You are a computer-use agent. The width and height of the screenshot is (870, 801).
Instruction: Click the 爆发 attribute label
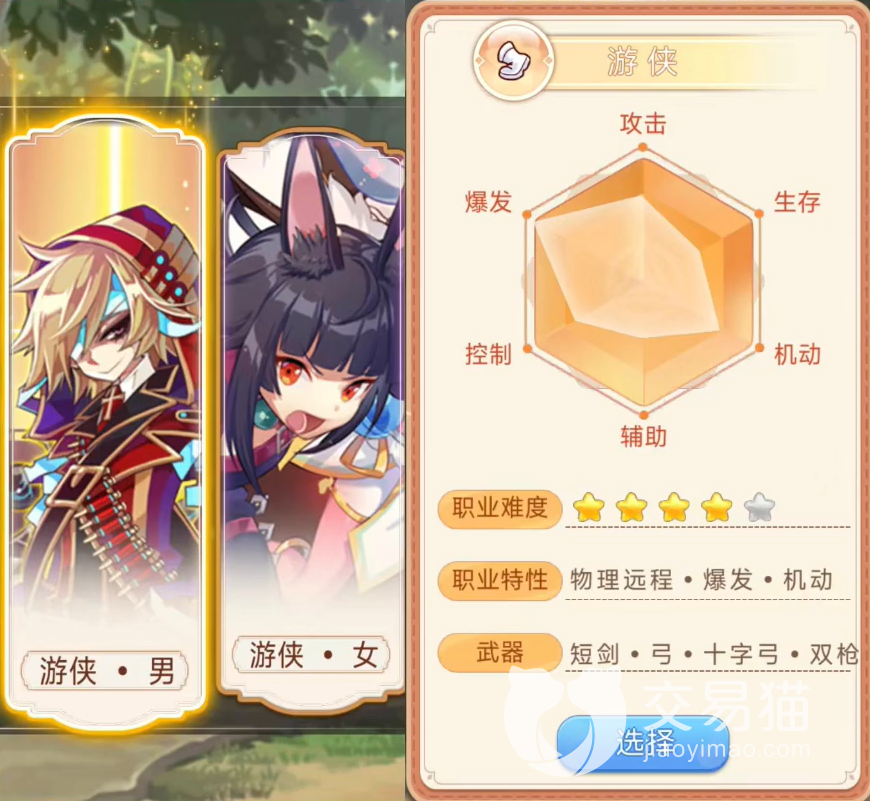point(488,201)
